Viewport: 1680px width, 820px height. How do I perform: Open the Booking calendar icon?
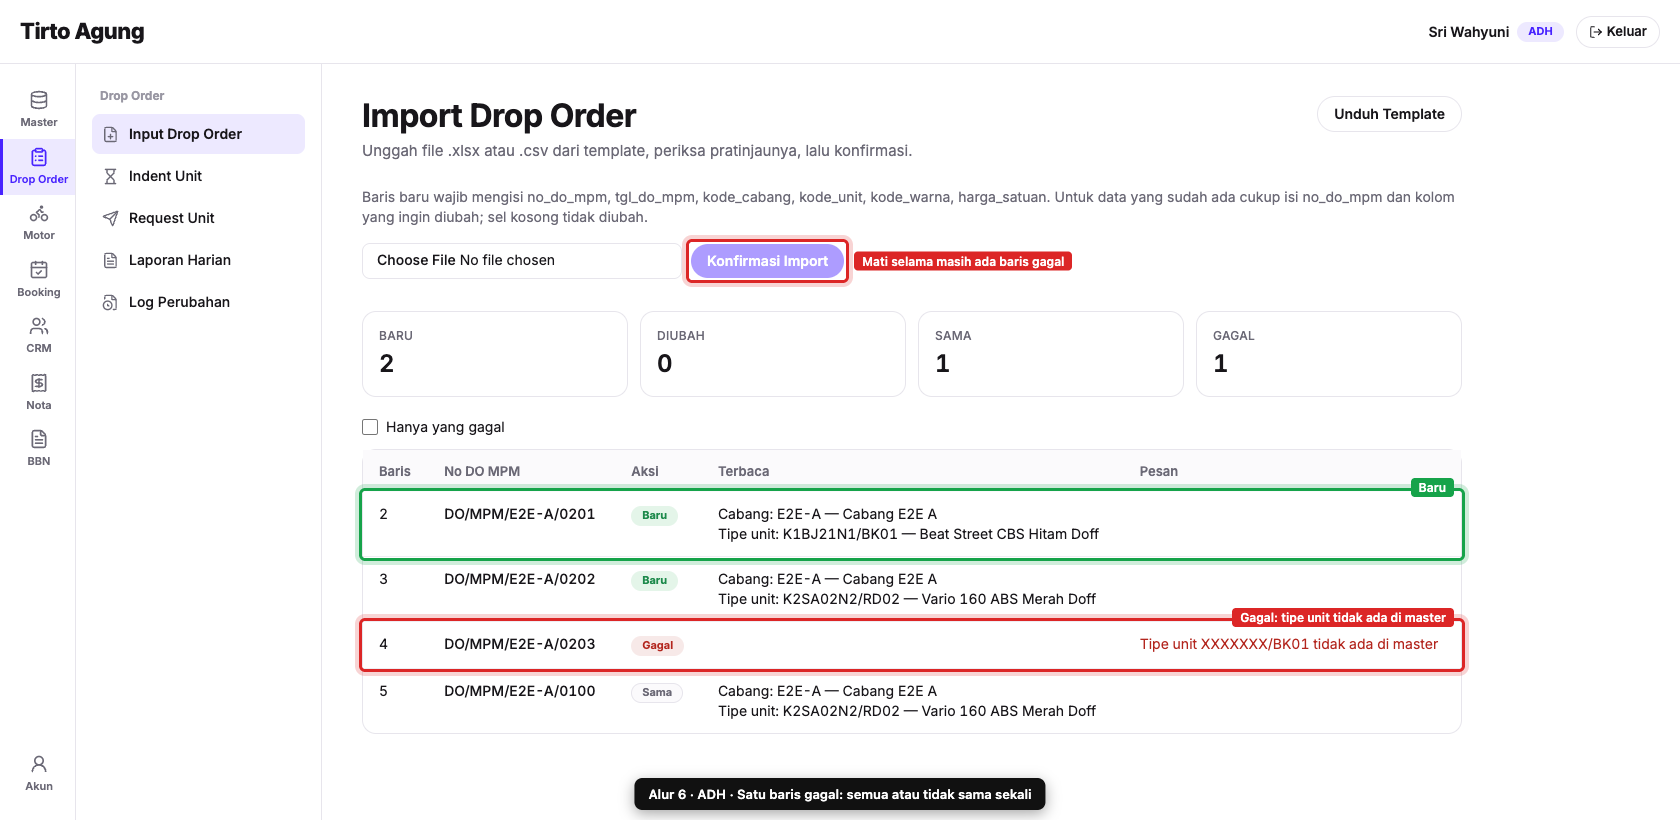(x=38, y=279)
